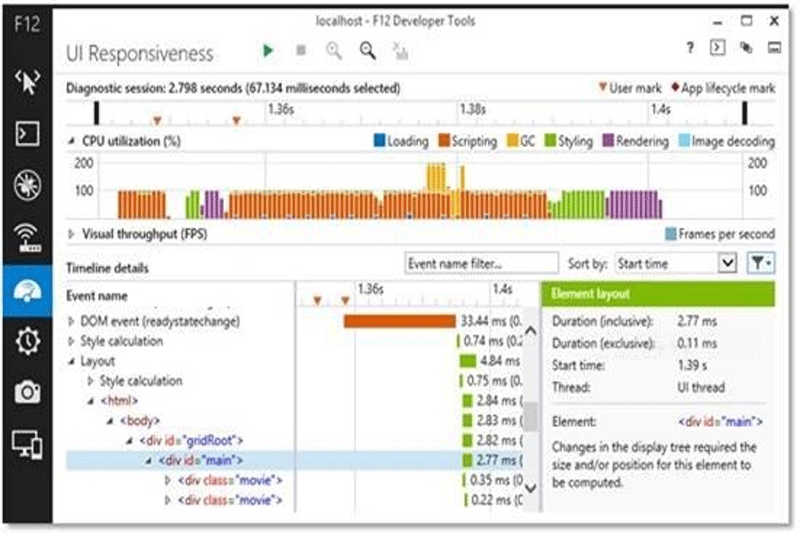Select the Memory tool camera icon
This screenshot has width=800, height=533.
click(x=26, y=393)
